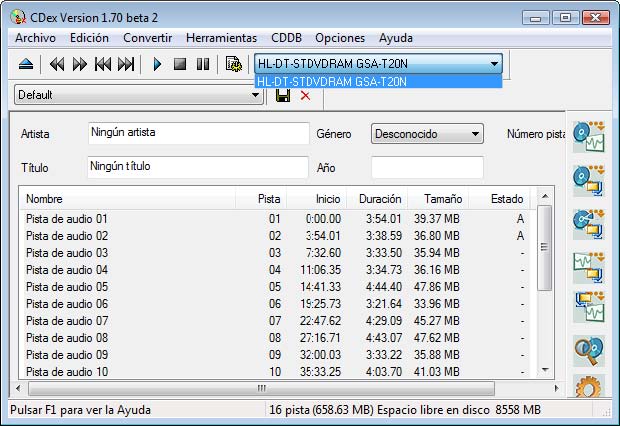The width and height of the screenshot is (620, 426).
Task: Sort by the Estado column header
Action: pos(499,199)
